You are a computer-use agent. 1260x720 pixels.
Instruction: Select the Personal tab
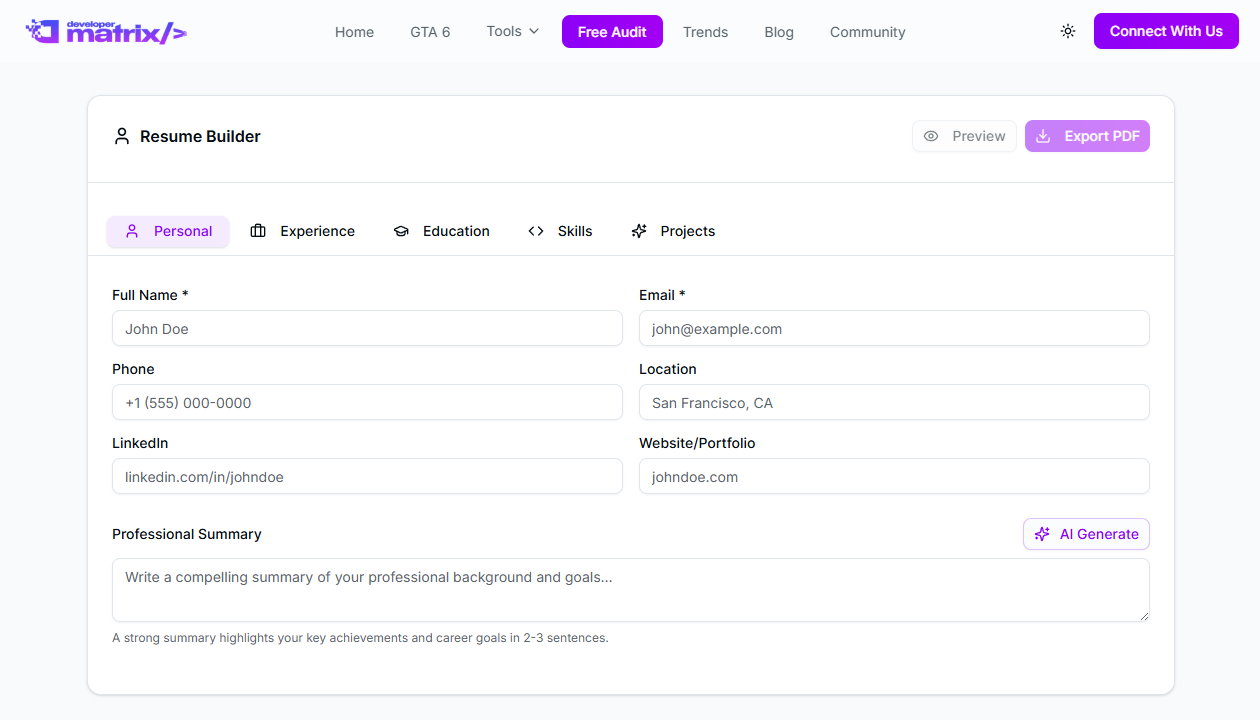168,231
